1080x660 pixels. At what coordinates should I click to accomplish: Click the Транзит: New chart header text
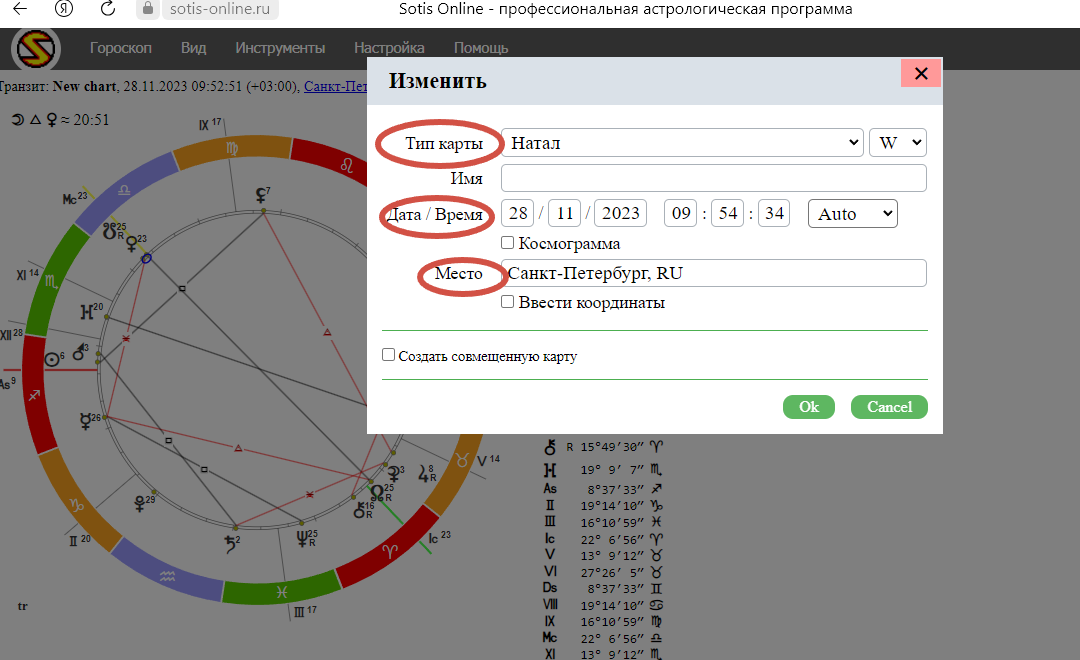(58, 87)
